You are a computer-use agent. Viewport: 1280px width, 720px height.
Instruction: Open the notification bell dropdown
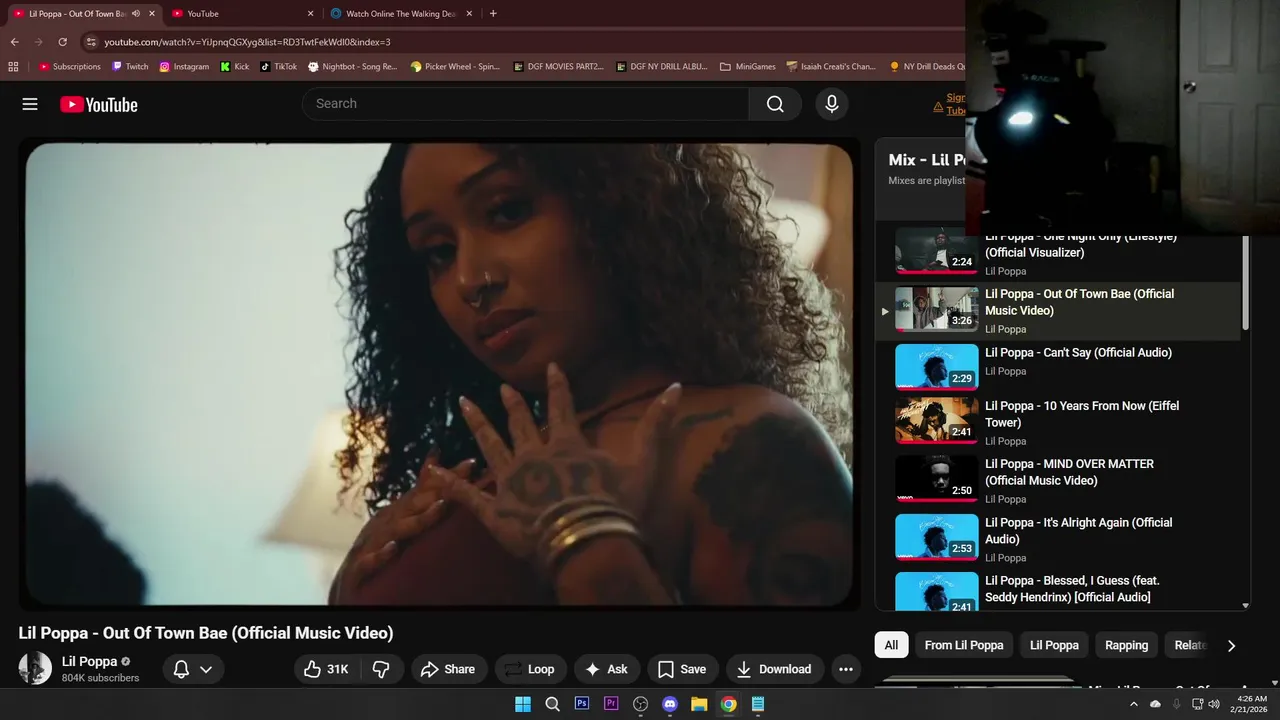point(193,669)
